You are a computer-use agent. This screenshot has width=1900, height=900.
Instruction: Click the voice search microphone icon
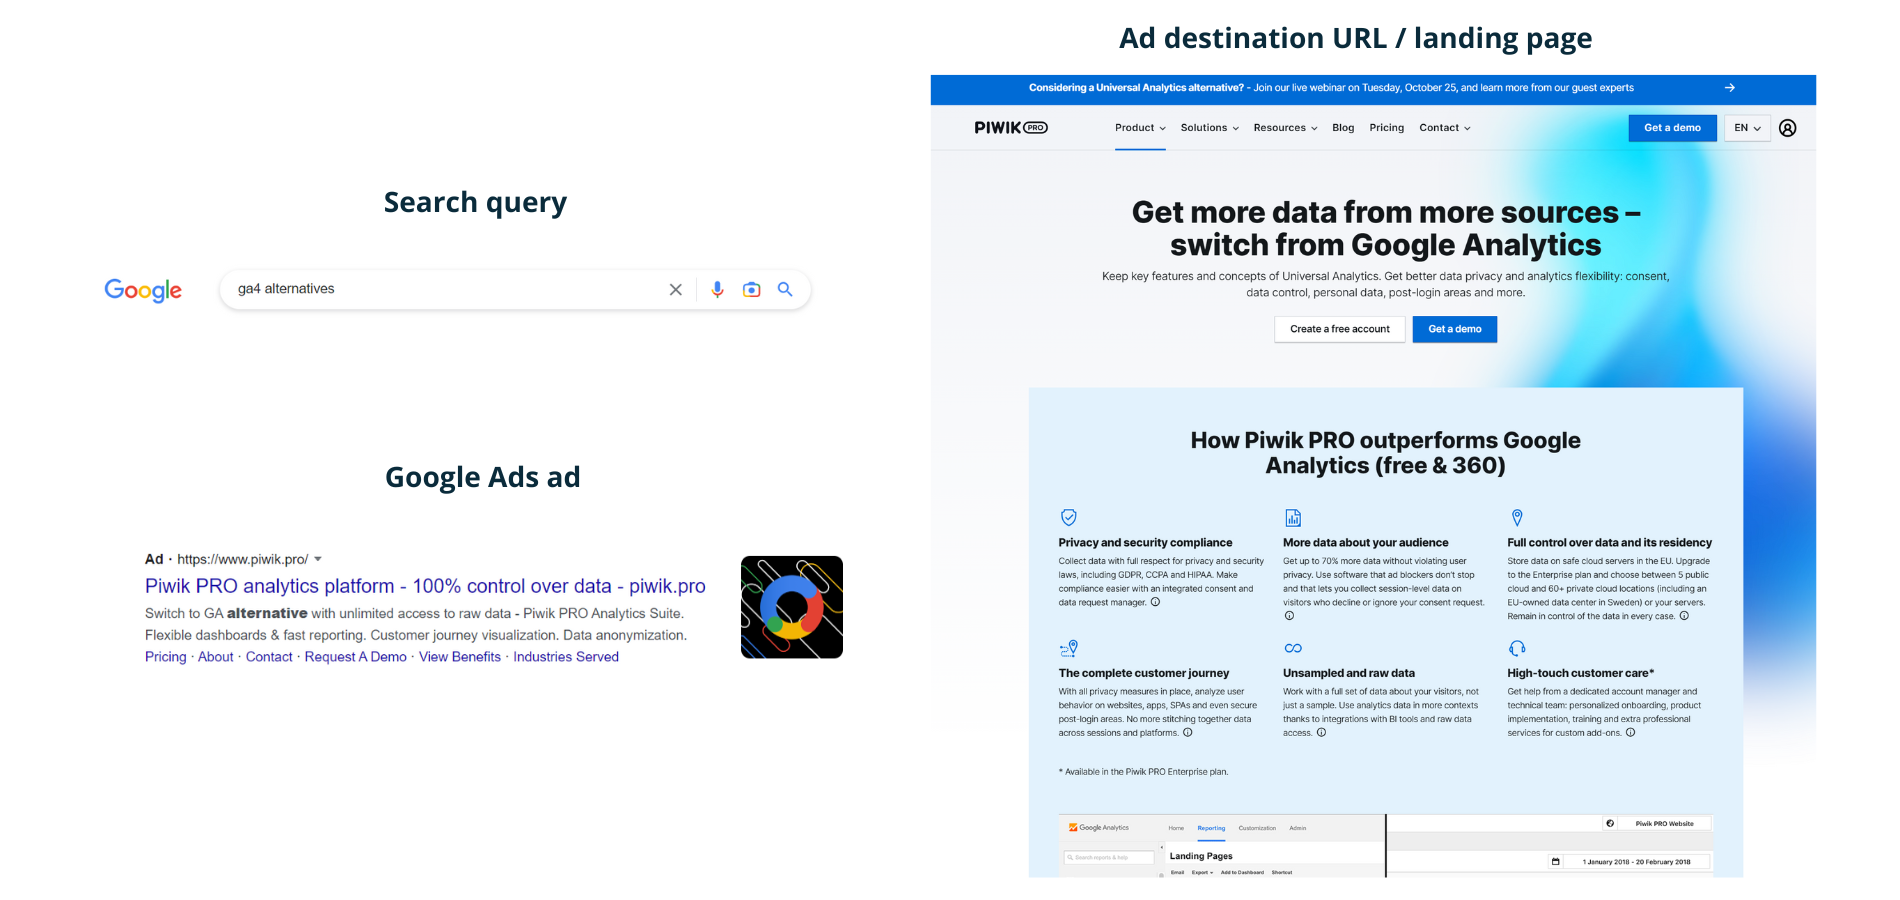tap(717, 290)
